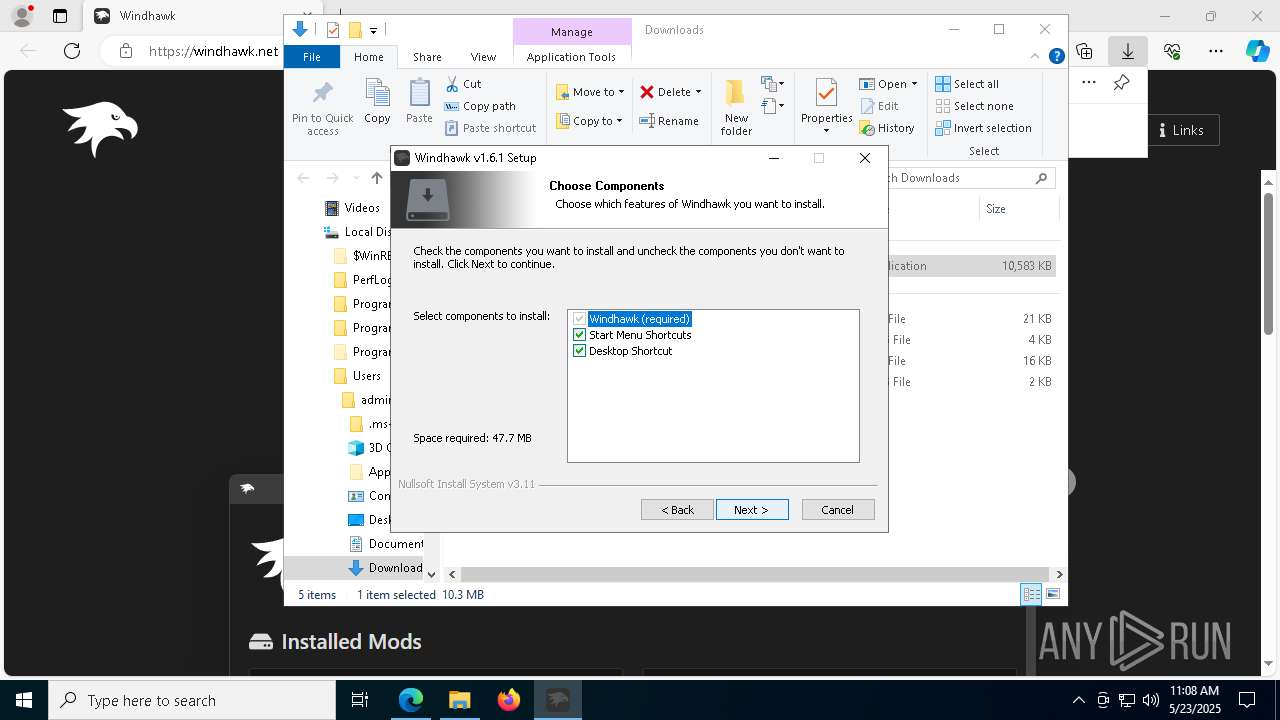Click the Links button on webpage
Image resolution: width=1280 pixels, height=720 pixels.
1181,130
